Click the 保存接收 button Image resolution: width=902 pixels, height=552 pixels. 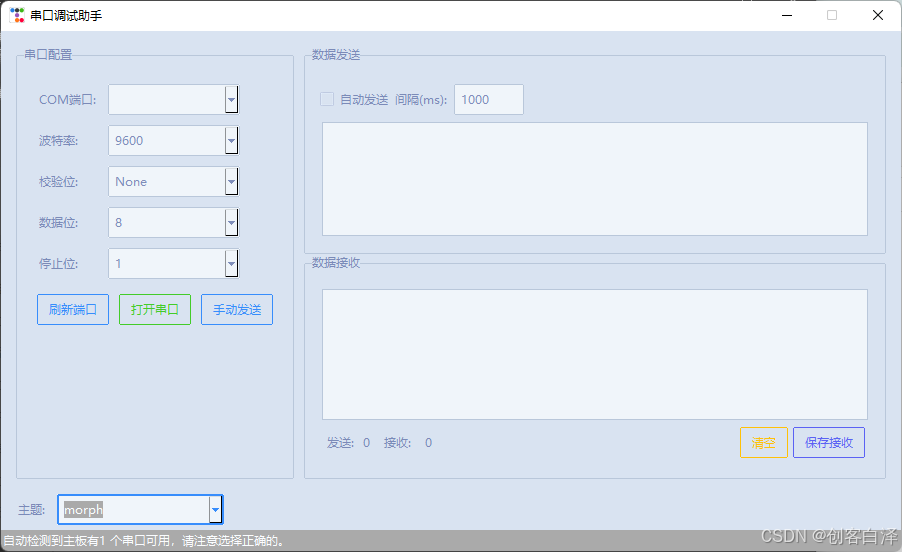pos(829,443)
